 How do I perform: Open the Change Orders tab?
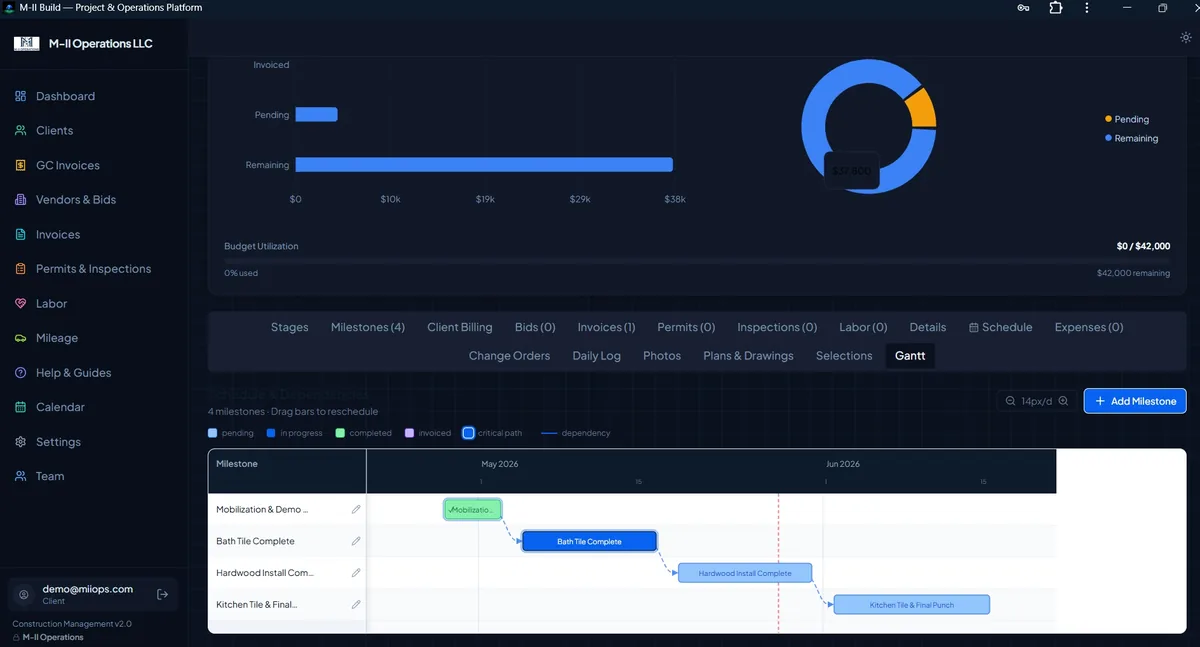pos(509,356)
